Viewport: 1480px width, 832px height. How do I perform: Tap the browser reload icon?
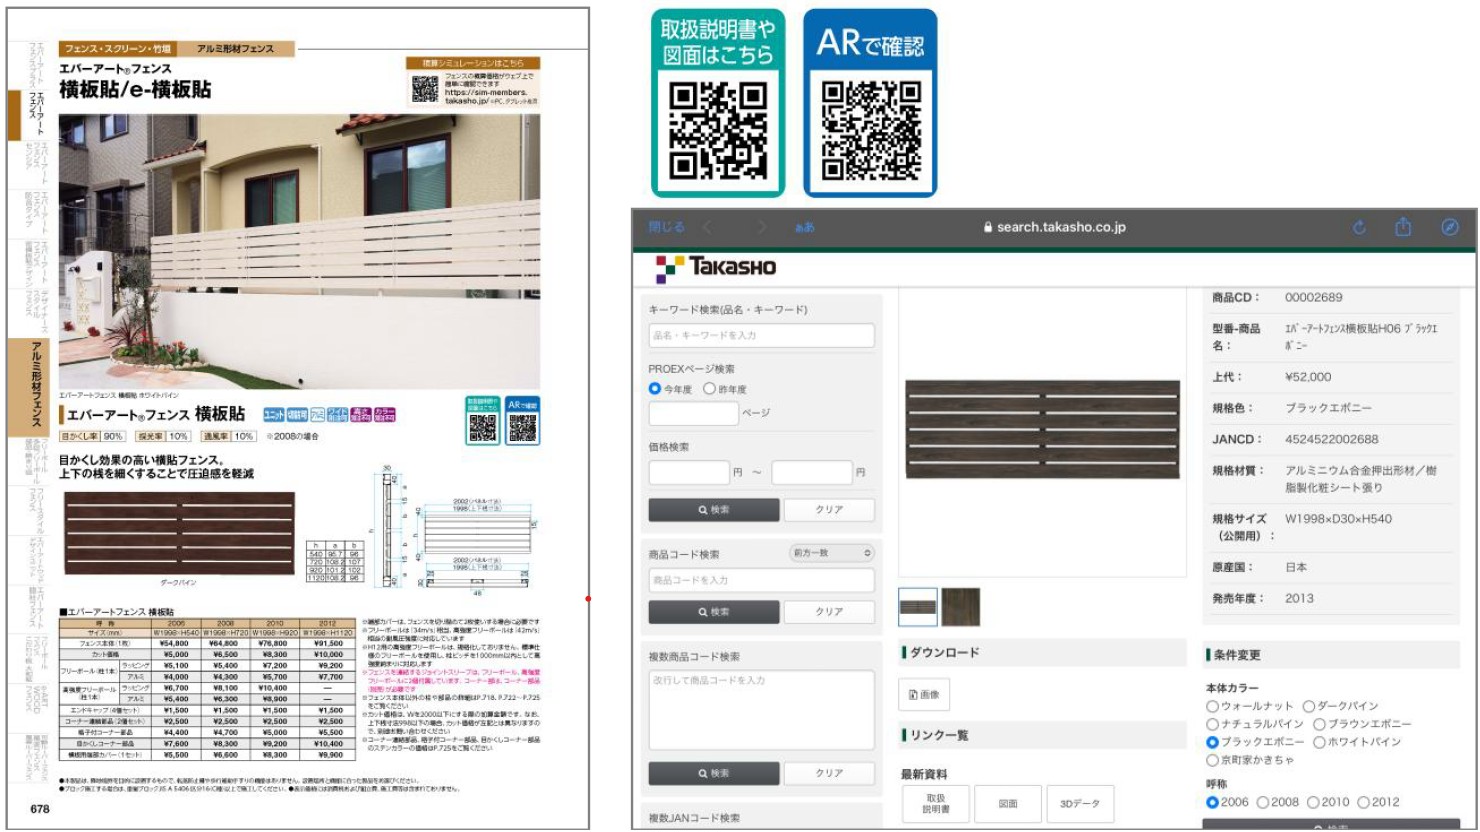click(x=1359, y=227)
